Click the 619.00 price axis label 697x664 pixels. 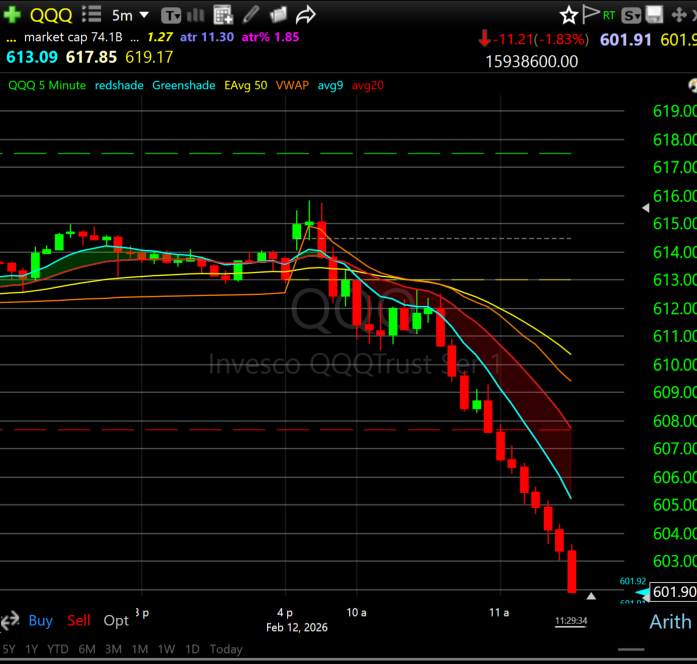pyautogui.click(x=675, y=111)
